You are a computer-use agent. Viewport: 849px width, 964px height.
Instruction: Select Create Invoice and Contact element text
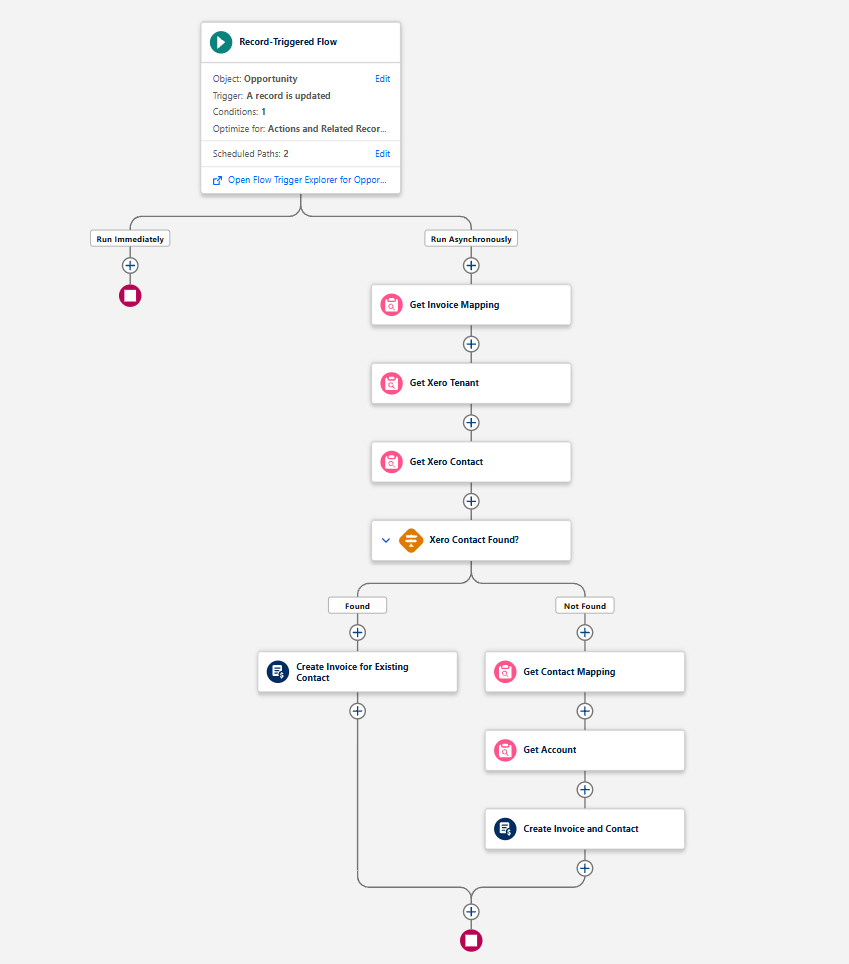click(581, 829)
